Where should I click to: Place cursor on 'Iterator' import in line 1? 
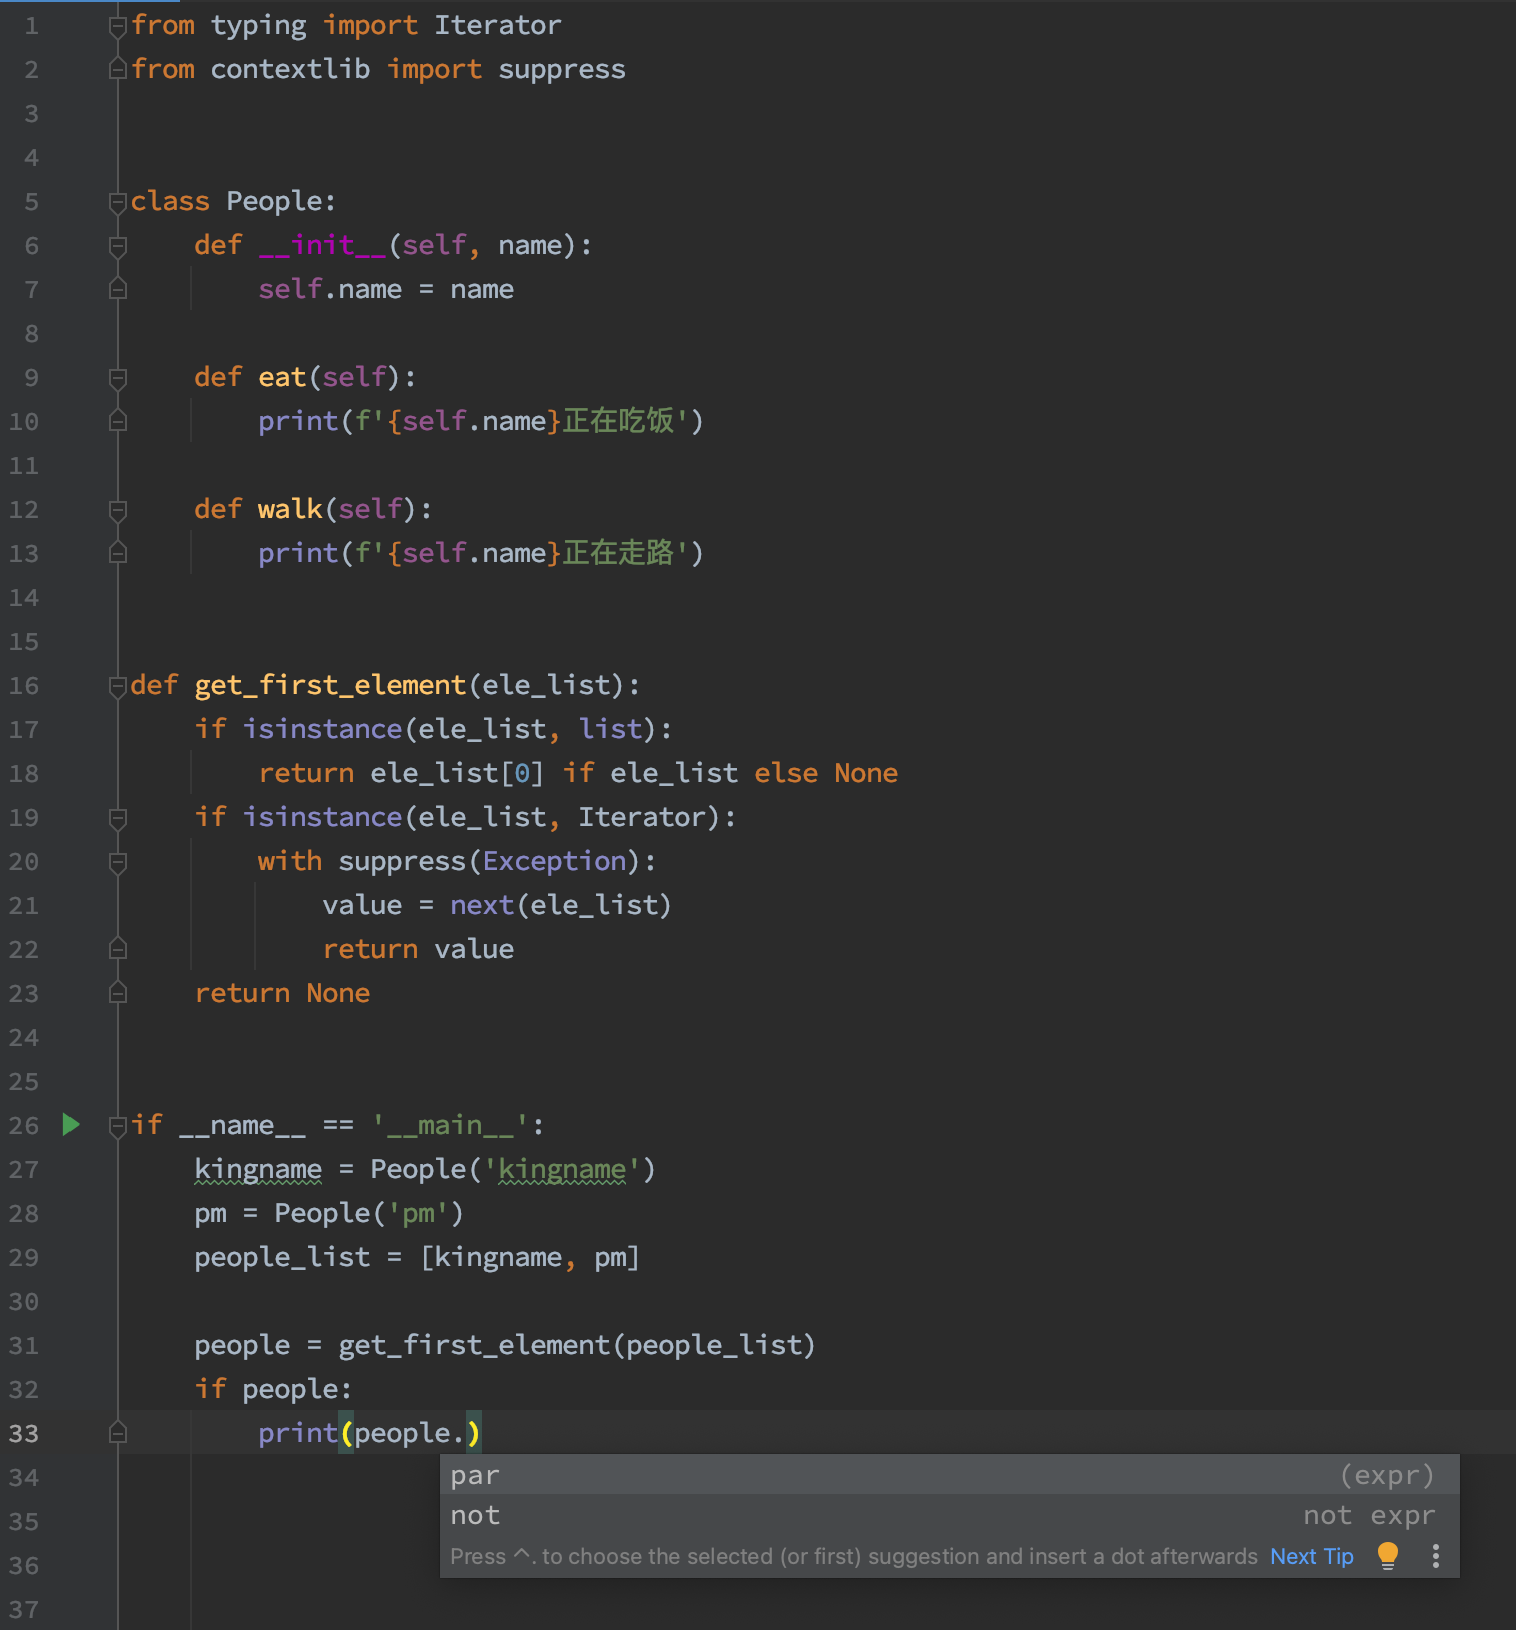coord(498,25)
